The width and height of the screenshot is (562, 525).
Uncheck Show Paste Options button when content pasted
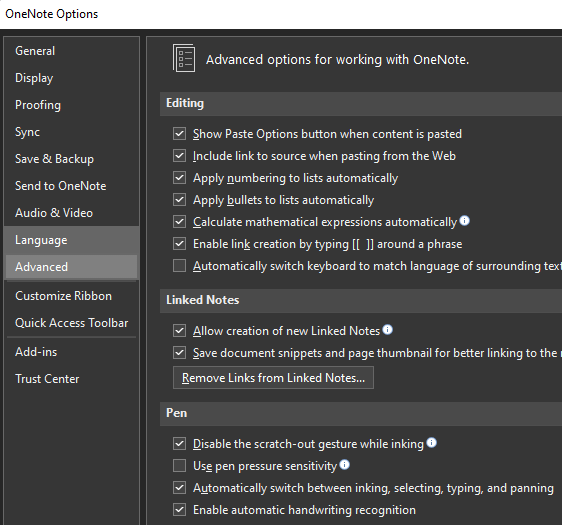point(179,134)
